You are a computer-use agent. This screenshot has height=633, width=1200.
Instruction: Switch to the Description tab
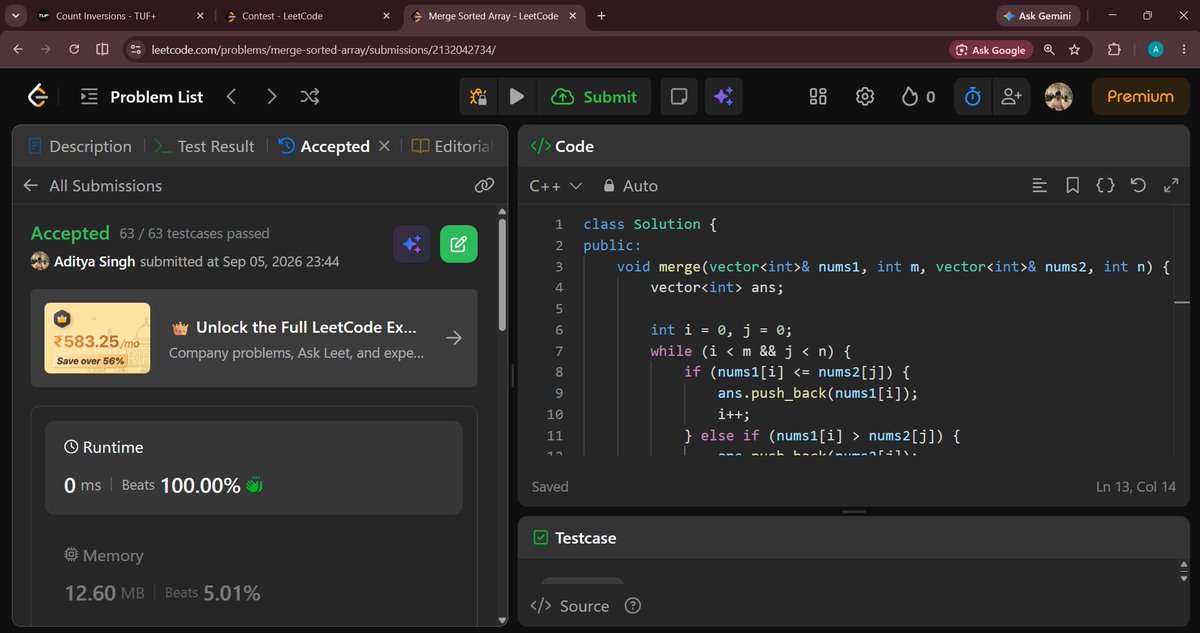(80, 146)
